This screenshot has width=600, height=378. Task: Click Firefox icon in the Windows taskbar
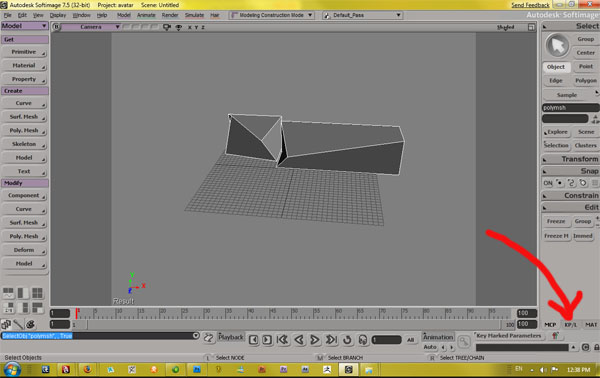pos(88,370)
